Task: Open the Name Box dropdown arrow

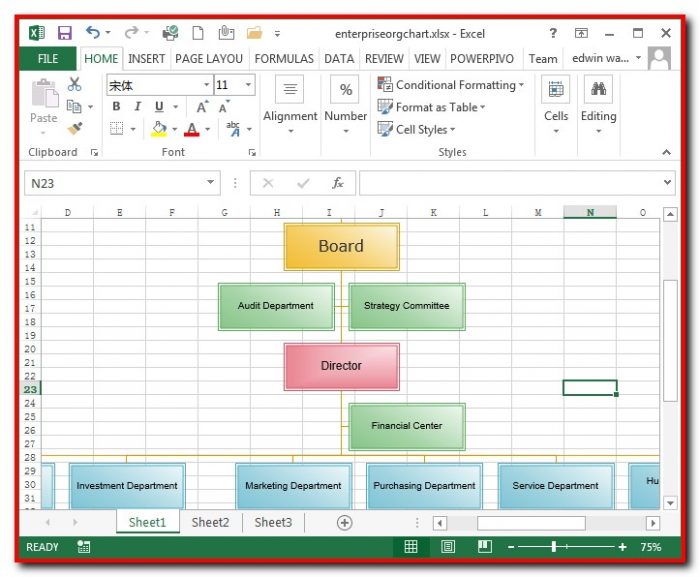Action: tap(210, 182)
